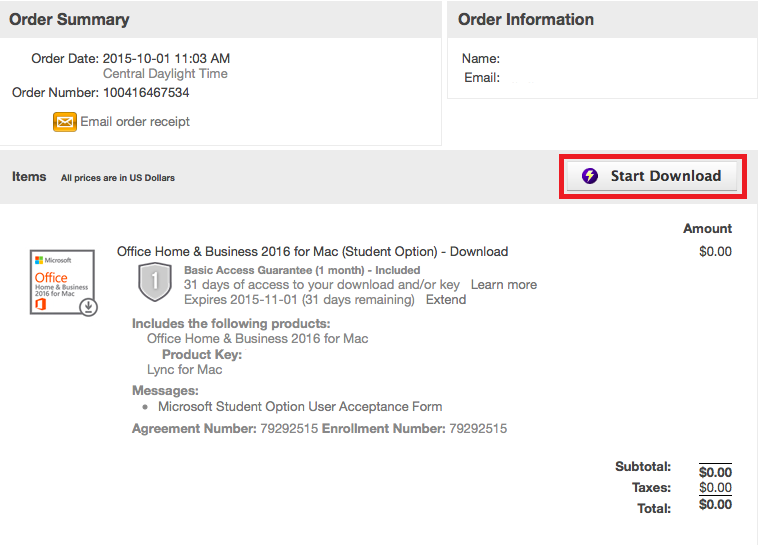Image resolution: width=762 pixels, height=545 pixels.
Task: Click the Name label in Order Information
Action: 481,58
